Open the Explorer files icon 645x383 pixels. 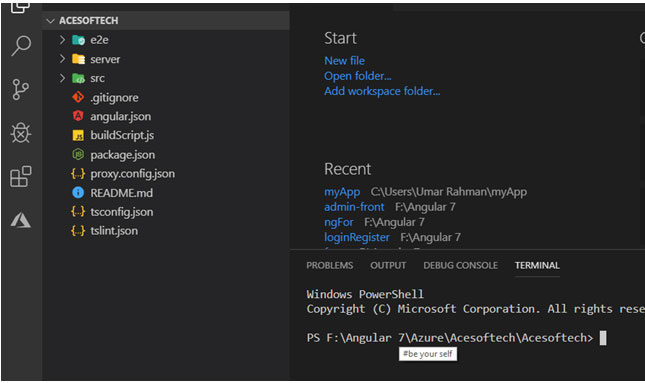(21, 7)
